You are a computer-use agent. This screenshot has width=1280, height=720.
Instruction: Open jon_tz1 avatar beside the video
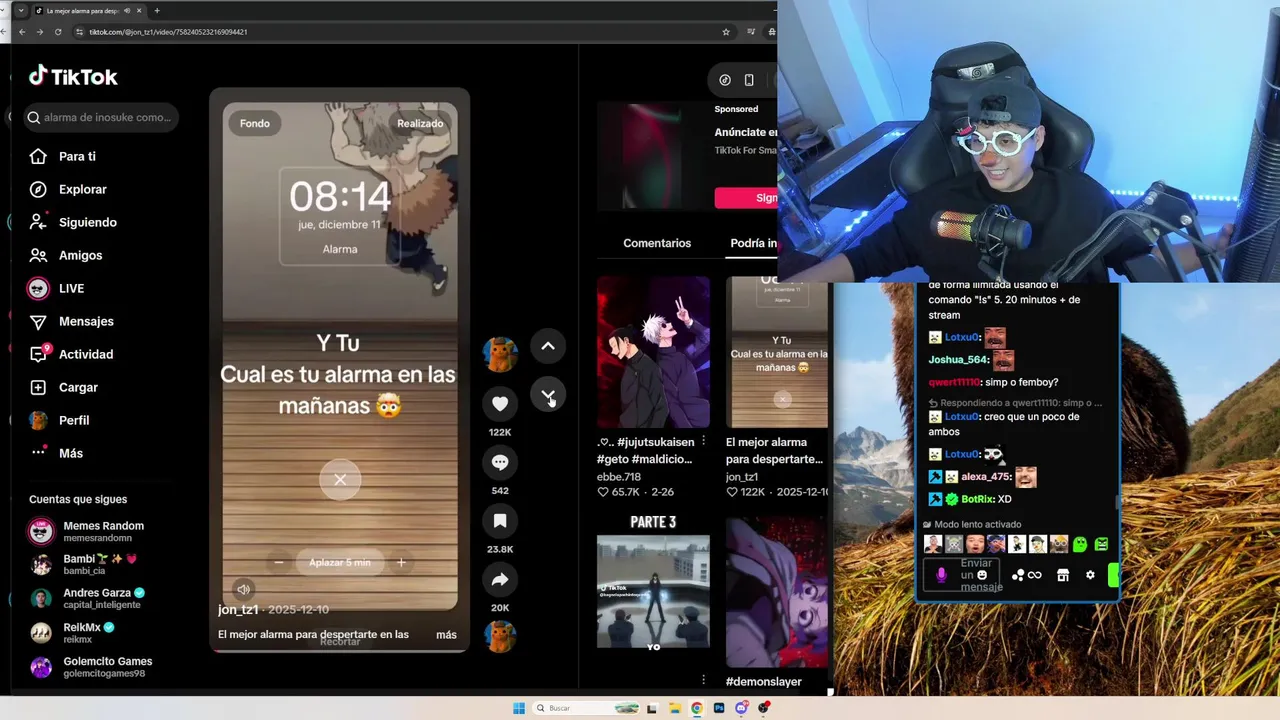pos(500,354)
